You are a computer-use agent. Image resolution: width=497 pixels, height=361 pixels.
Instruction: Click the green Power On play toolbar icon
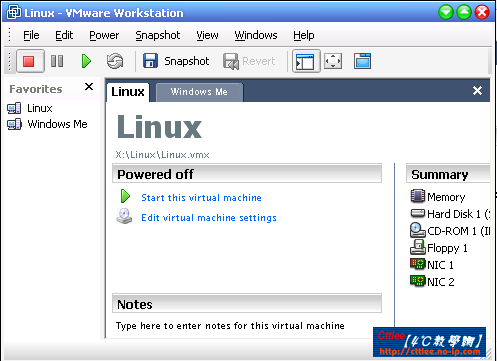coord(86,61)
